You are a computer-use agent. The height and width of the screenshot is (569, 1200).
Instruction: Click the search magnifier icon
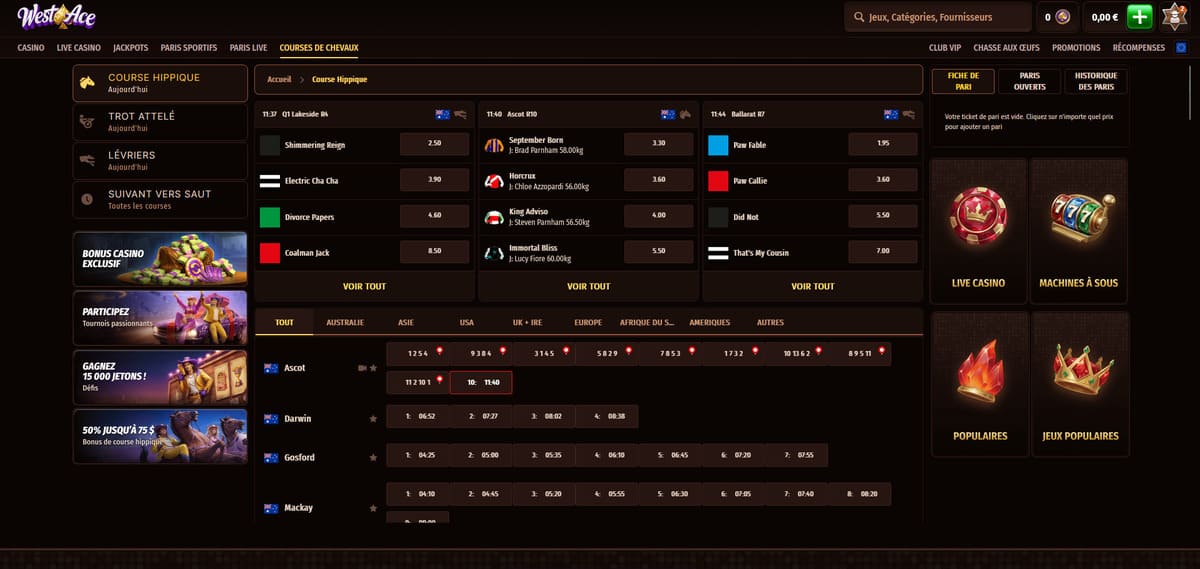click(x=859, y=17)
